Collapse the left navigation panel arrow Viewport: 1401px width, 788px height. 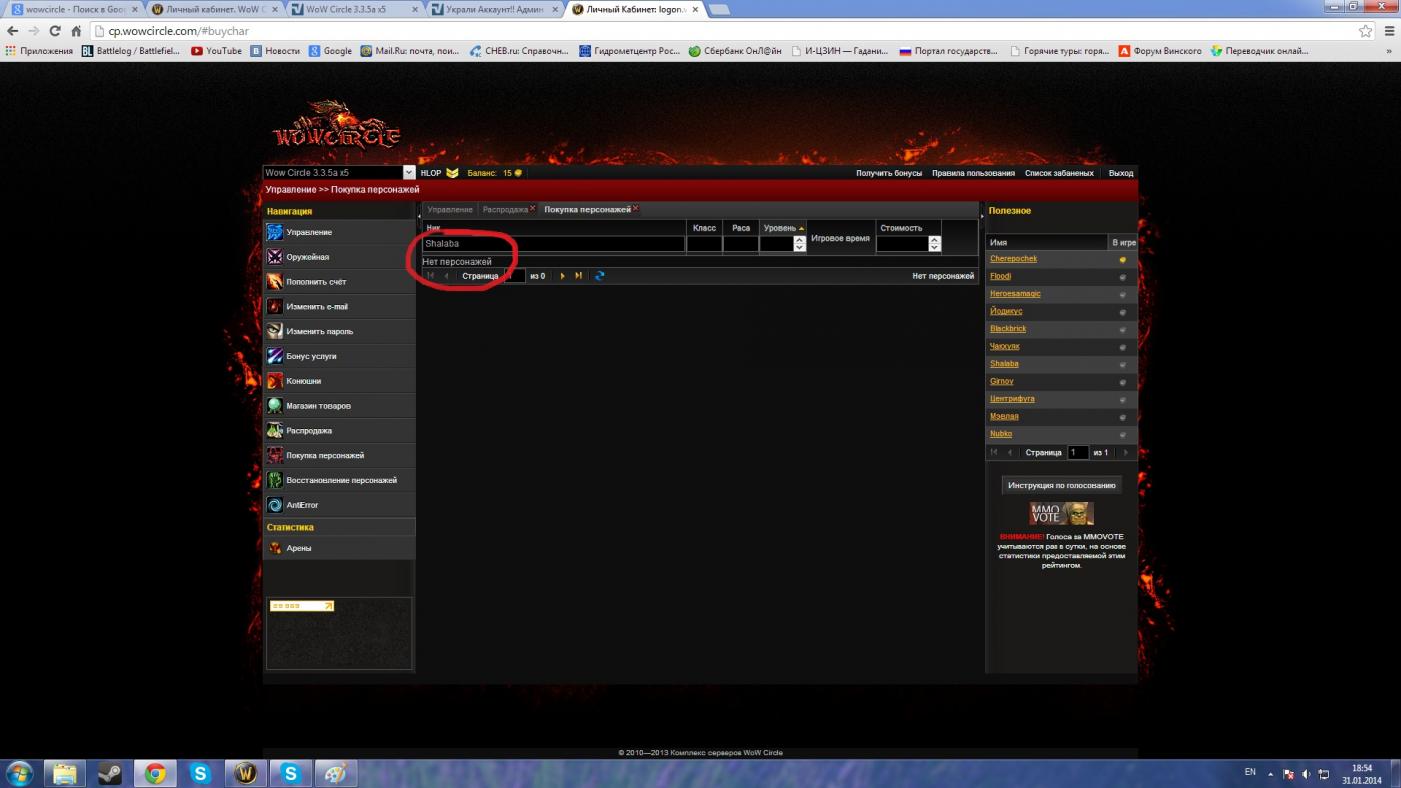419,216
